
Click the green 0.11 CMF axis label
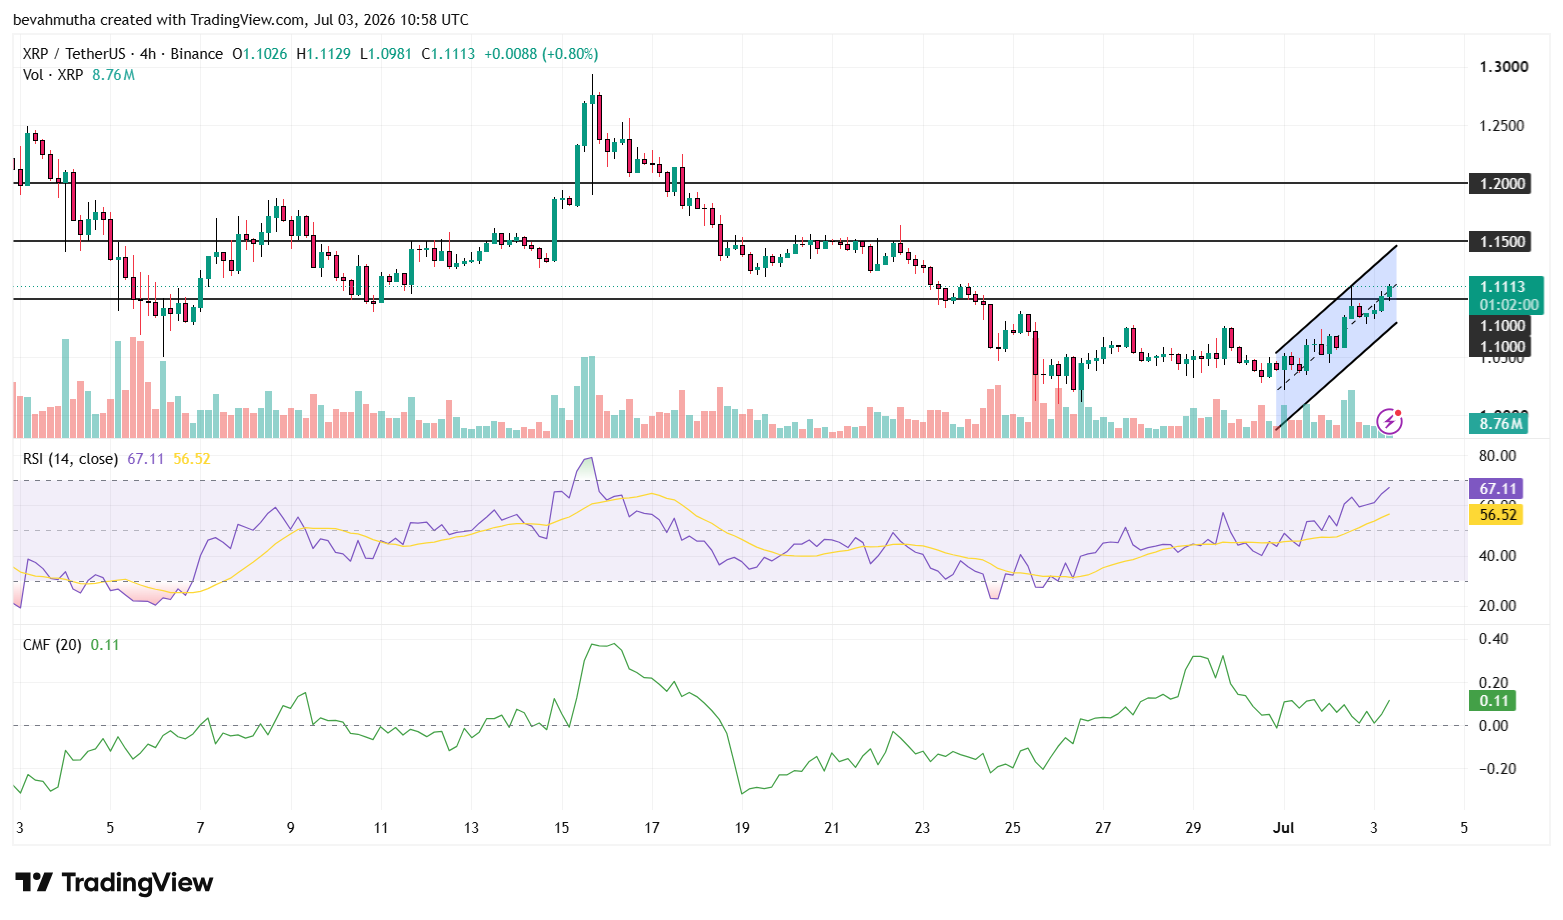pyautogui.click(x=1493, y=701)
